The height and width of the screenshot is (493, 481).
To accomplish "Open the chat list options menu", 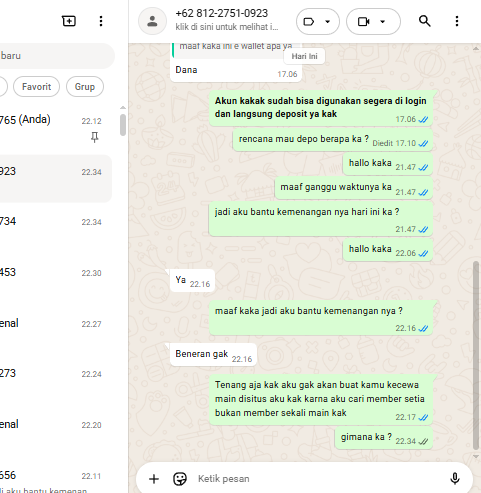I will [x=101, y=21].
